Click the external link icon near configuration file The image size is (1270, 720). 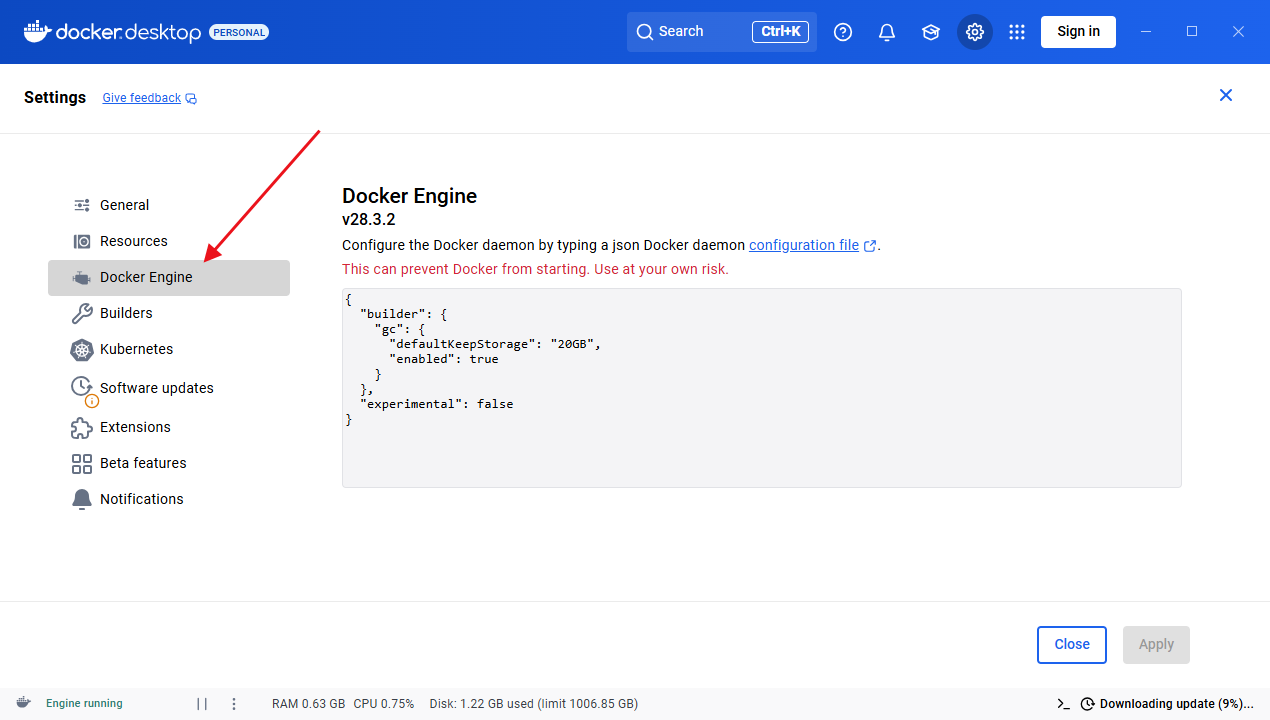pyautogui.click(x=870, y=246)
